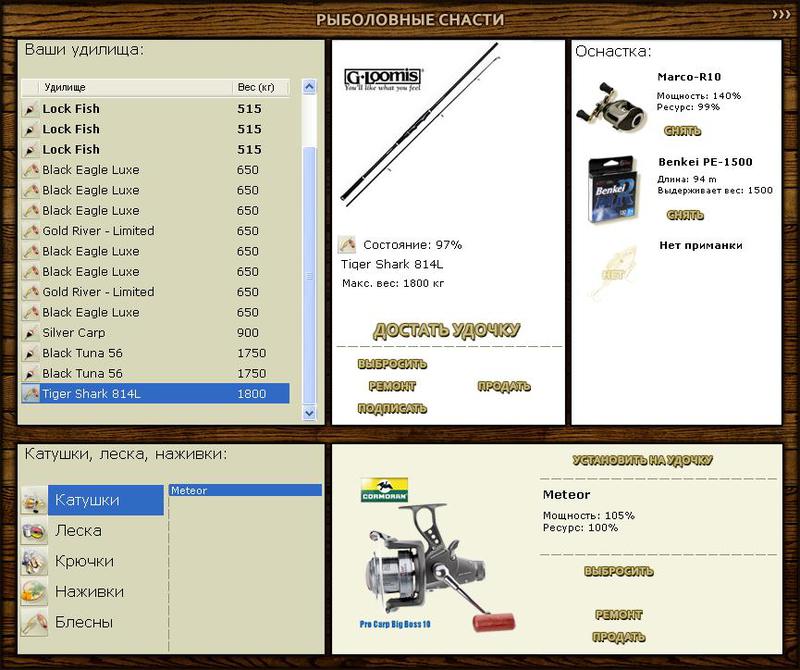Viewport: 800px width, 670px height.
Task: Click the Meteor heading in the details panel
Action: pos(566,494)
